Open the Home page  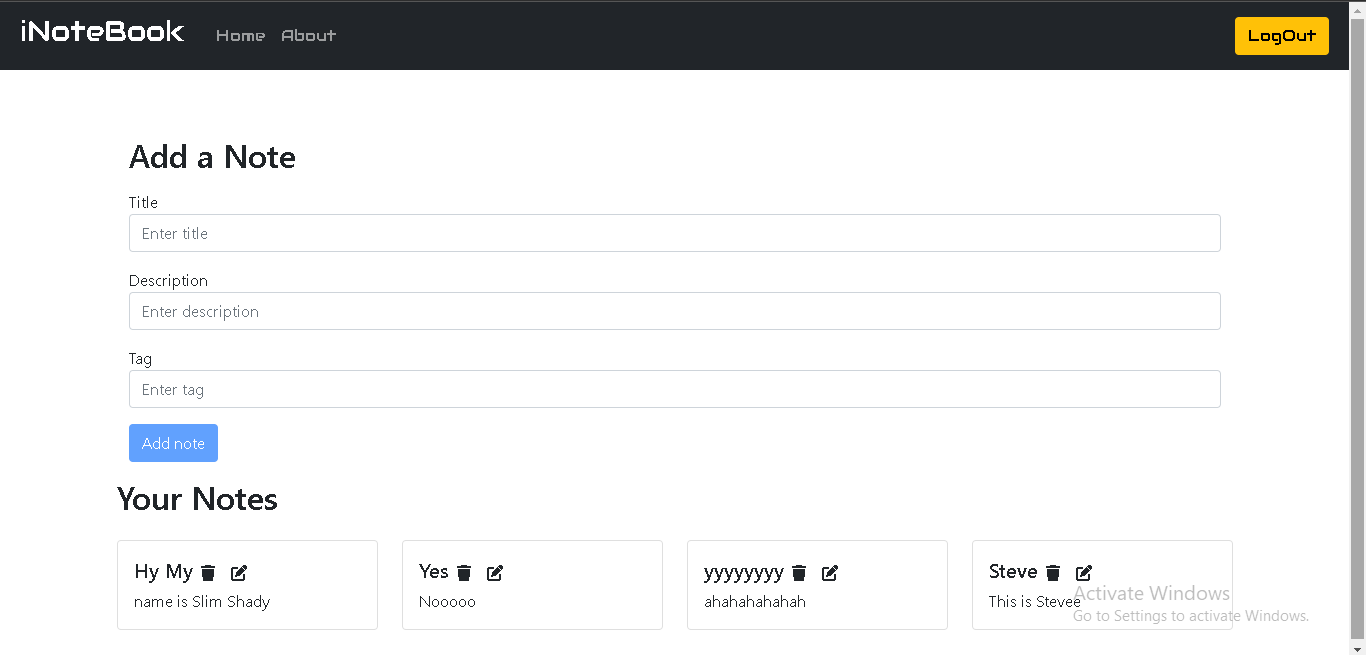240,35
